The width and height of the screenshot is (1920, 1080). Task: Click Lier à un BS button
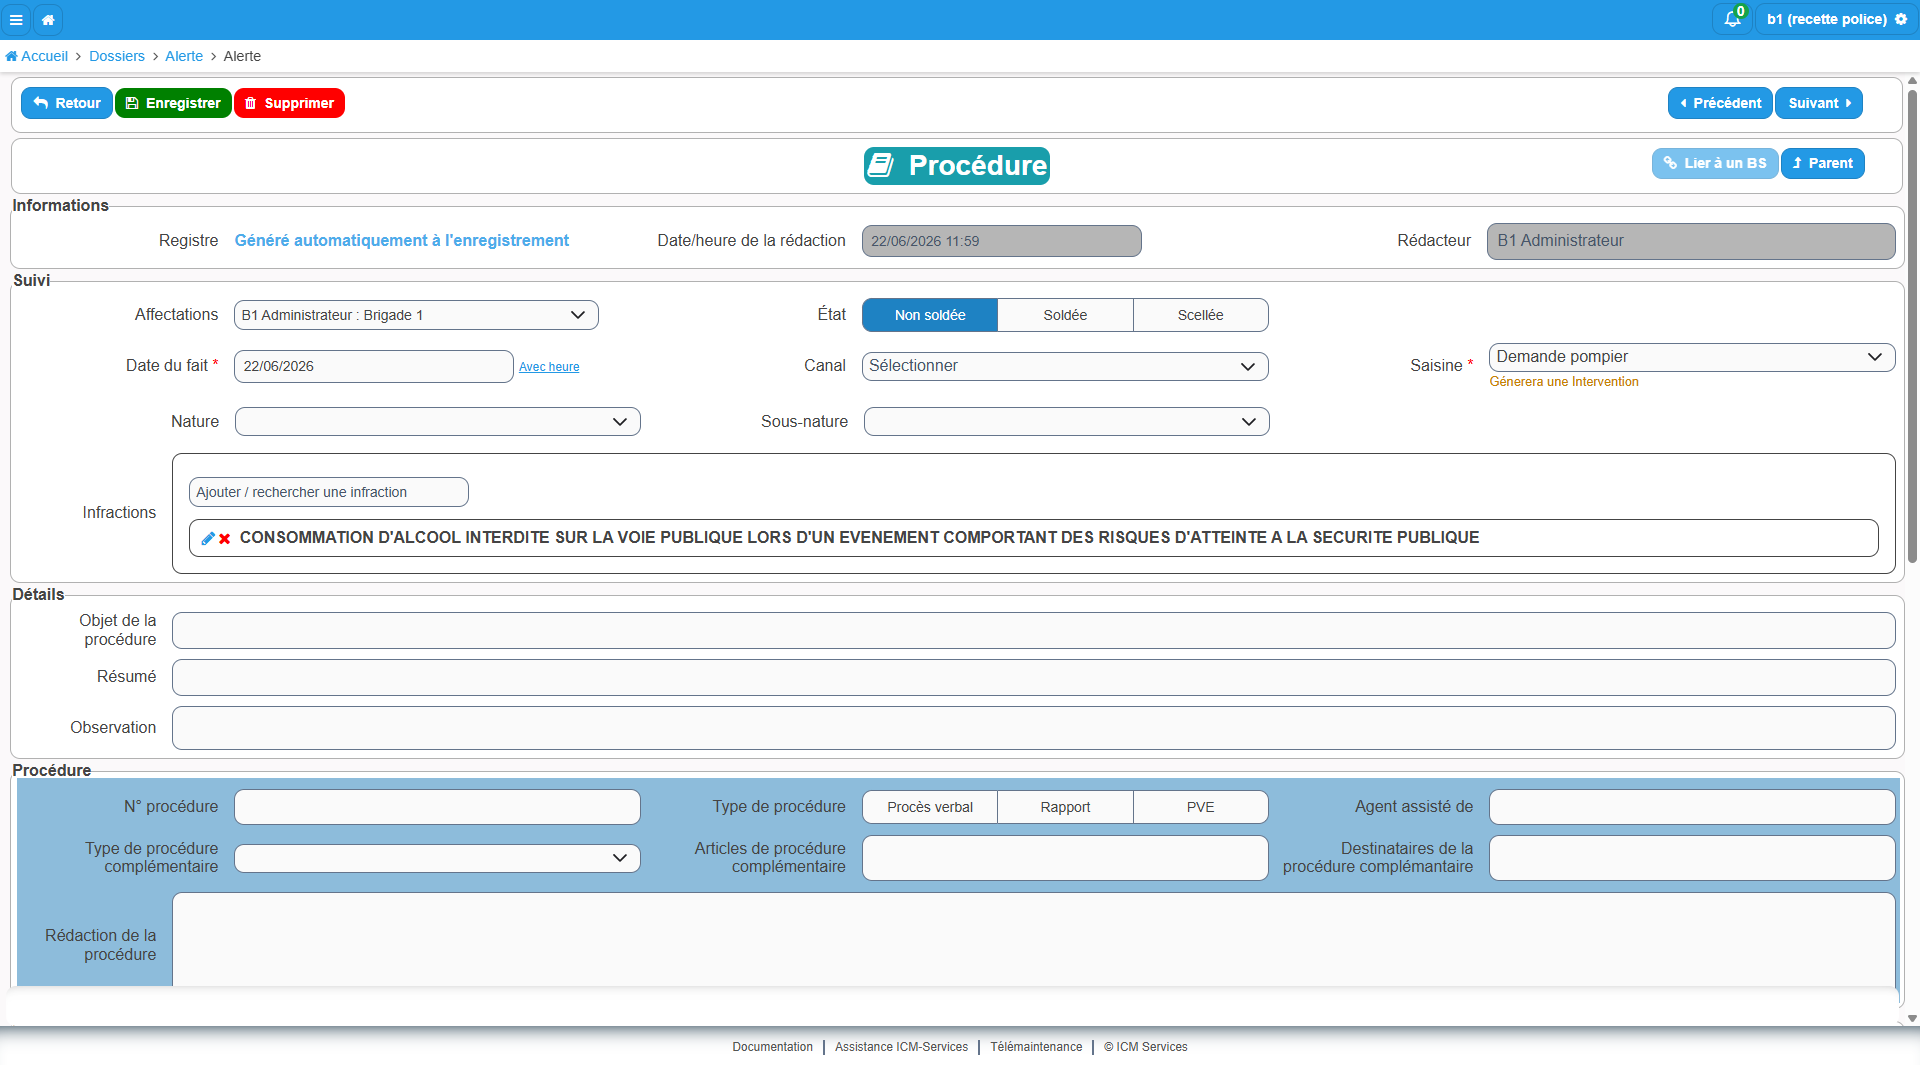1715,163
